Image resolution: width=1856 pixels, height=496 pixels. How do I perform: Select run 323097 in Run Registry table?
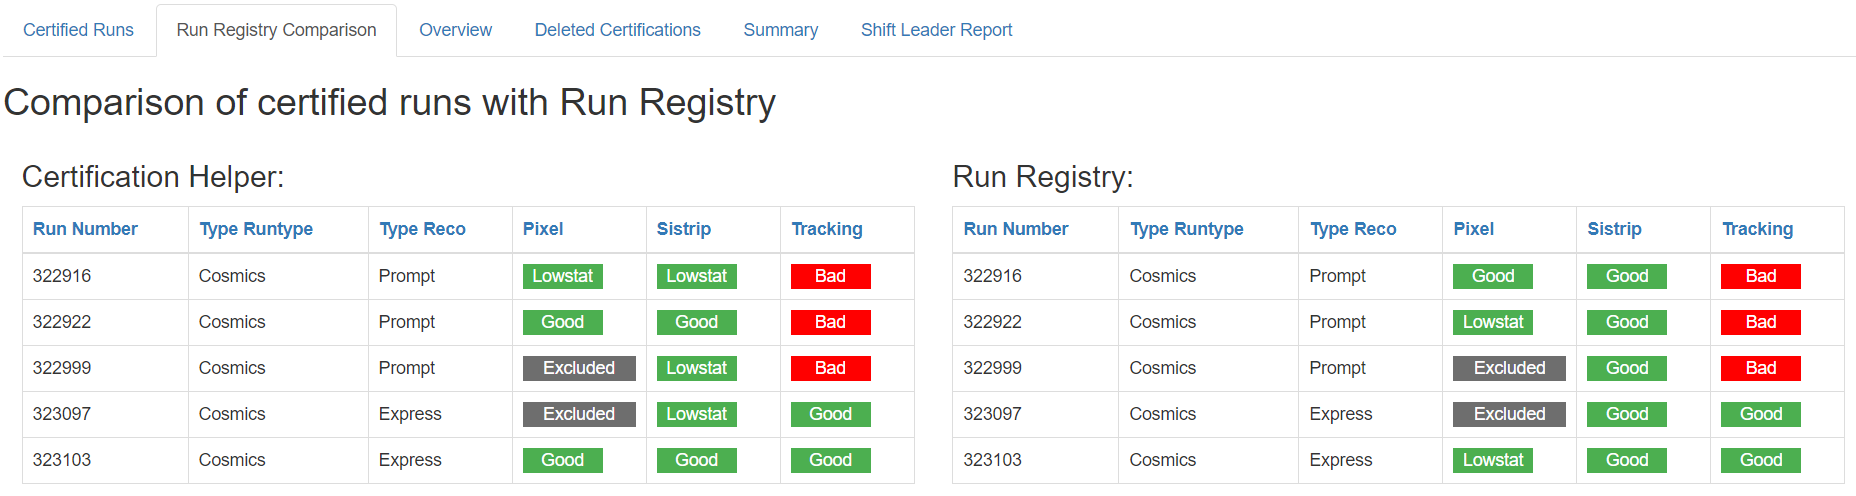993,414
